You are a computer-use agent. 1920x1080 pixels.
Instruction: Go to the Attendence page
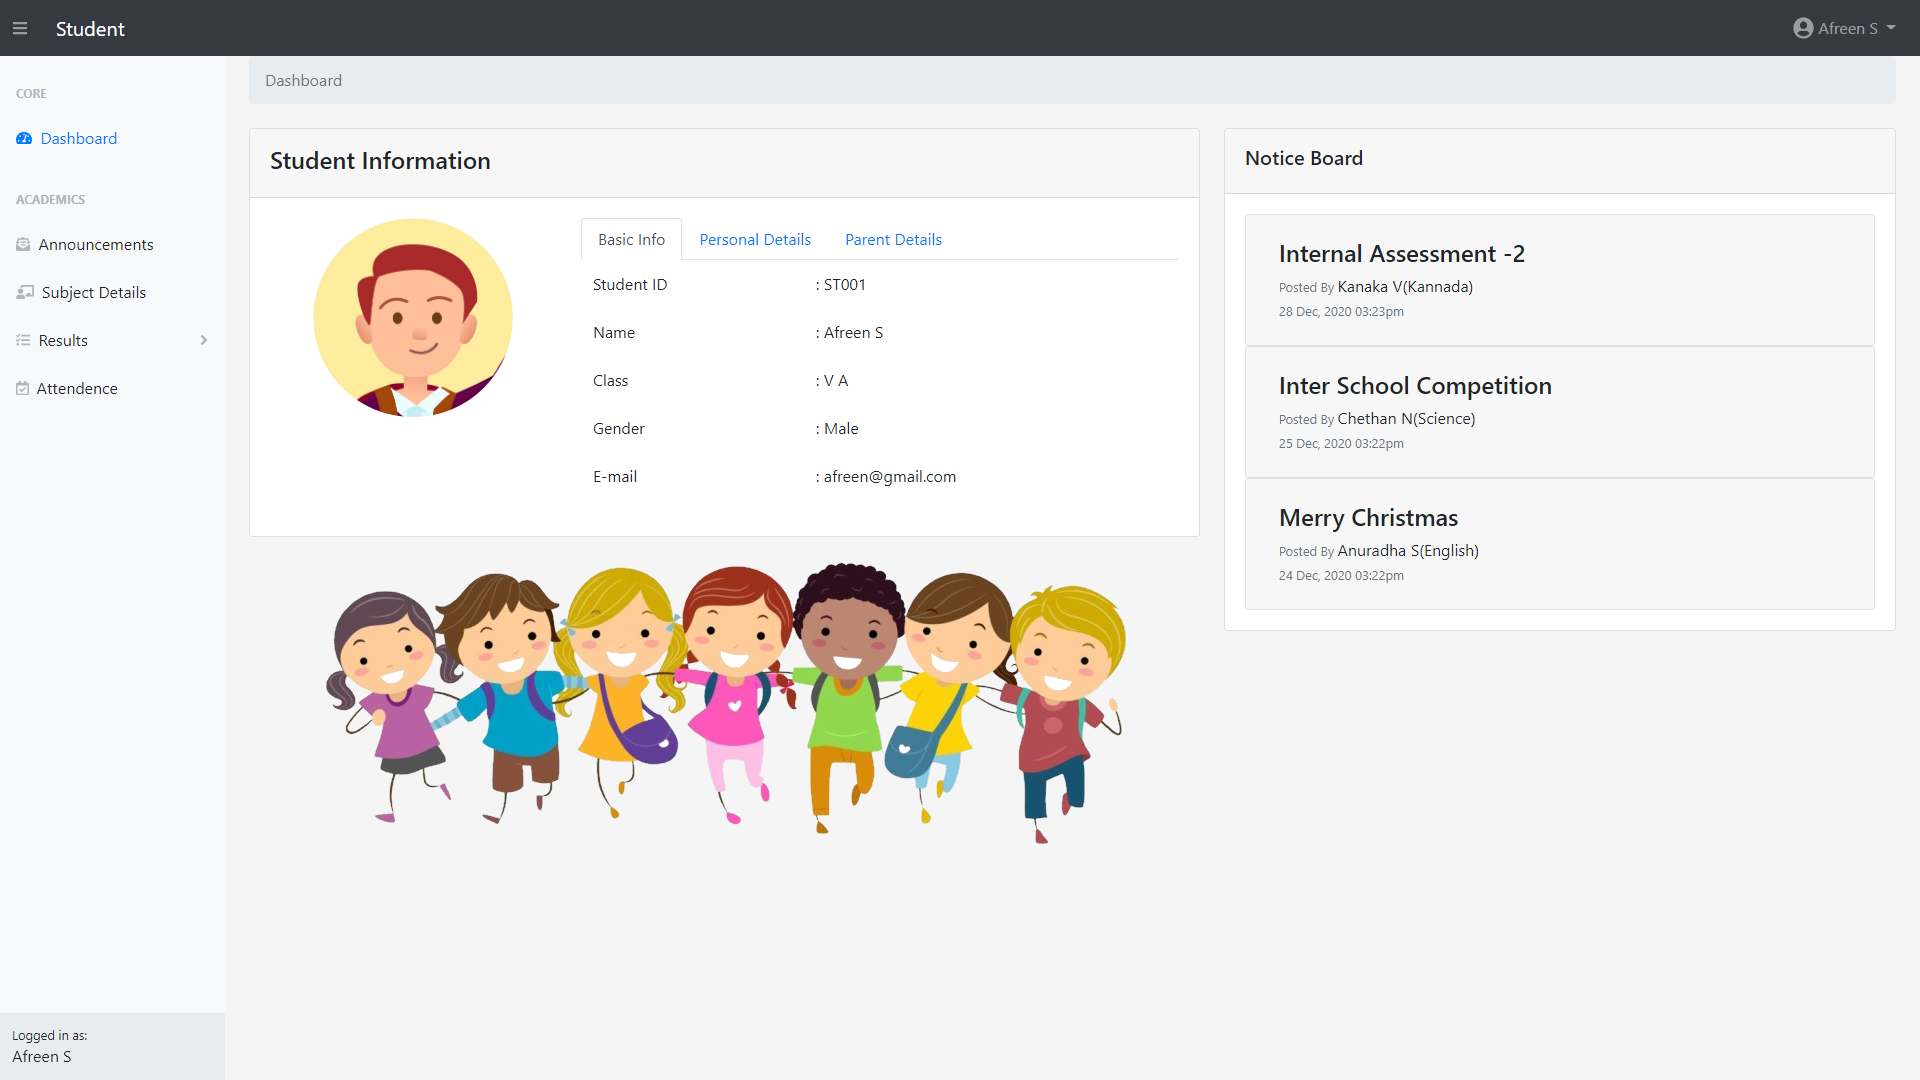[77, 389]
